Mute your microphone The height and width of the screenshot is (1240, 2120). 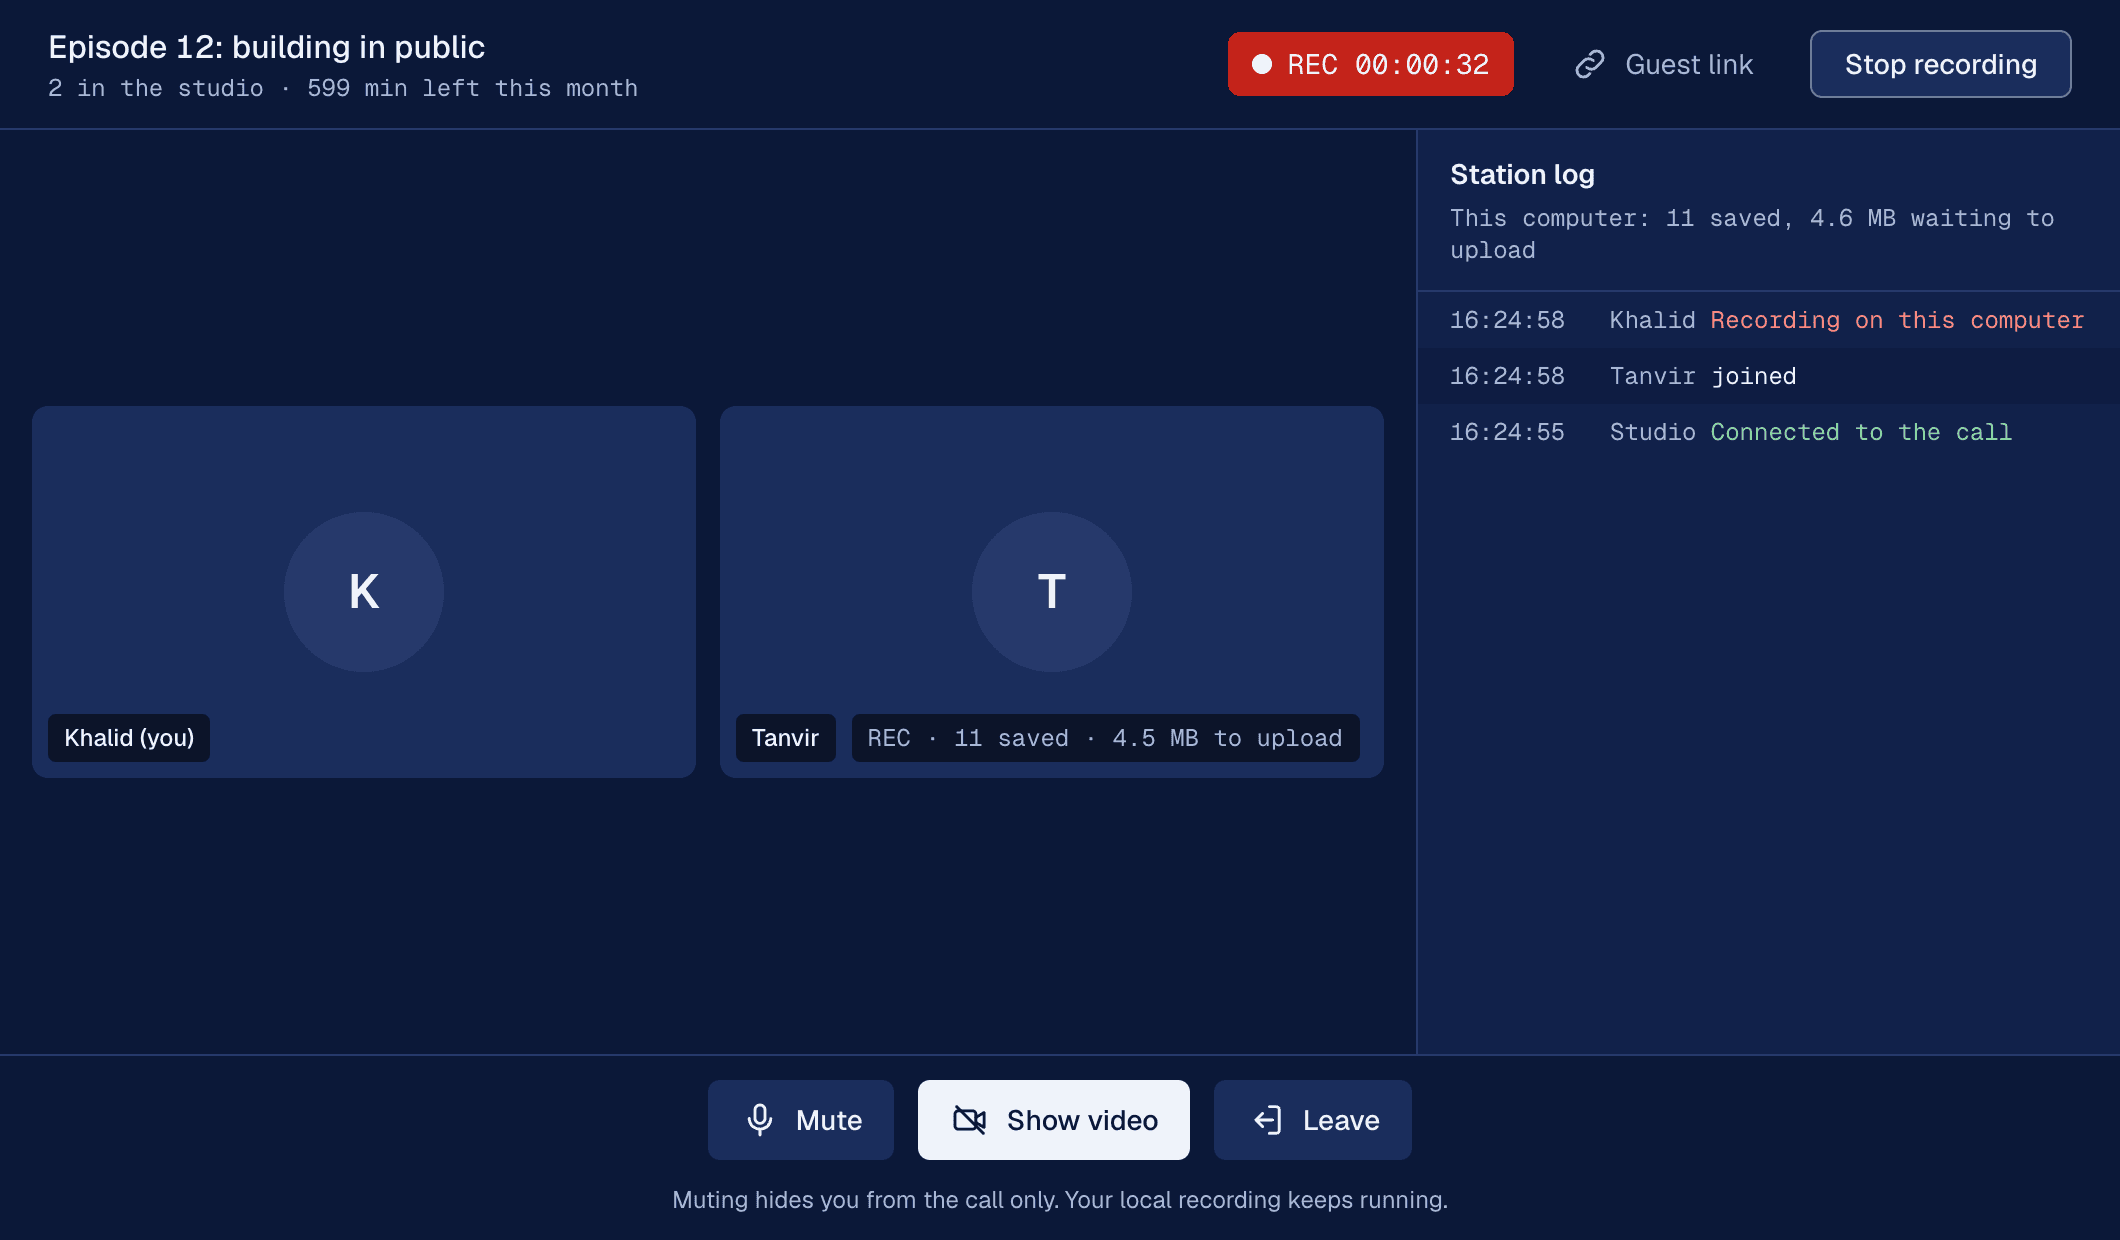800,1120
